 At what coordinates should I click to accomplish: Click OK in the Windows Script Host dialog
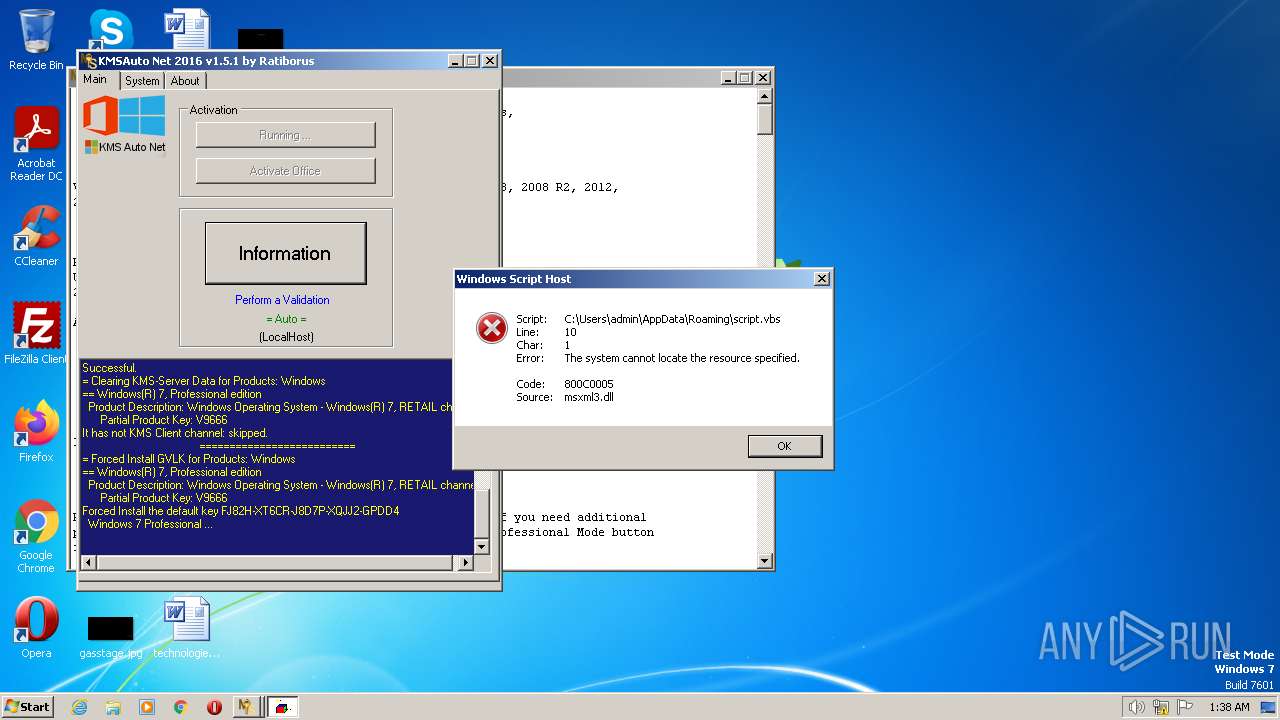tap(785, 446)
